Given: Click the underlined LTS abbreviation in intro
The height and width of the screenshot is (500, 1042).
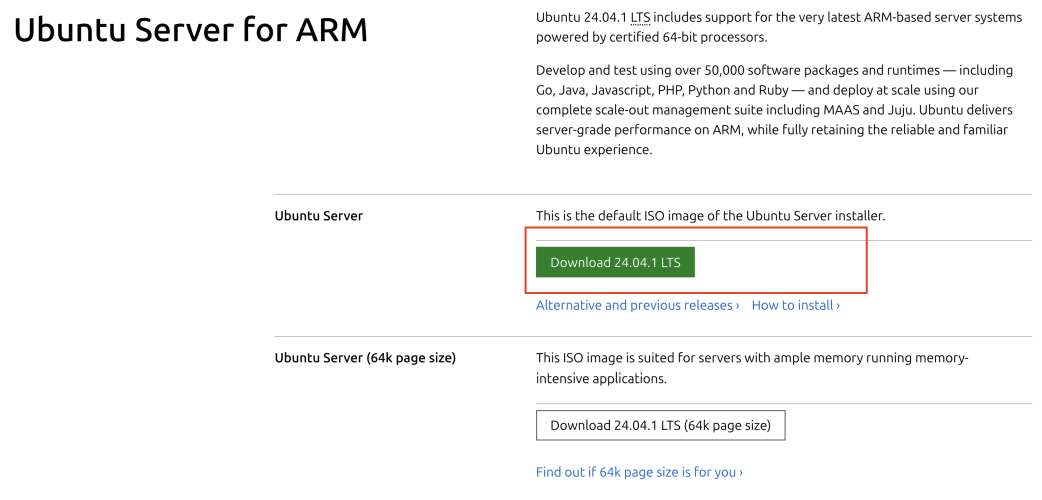Looking at the screenshot, I should (x=640, y=18).
